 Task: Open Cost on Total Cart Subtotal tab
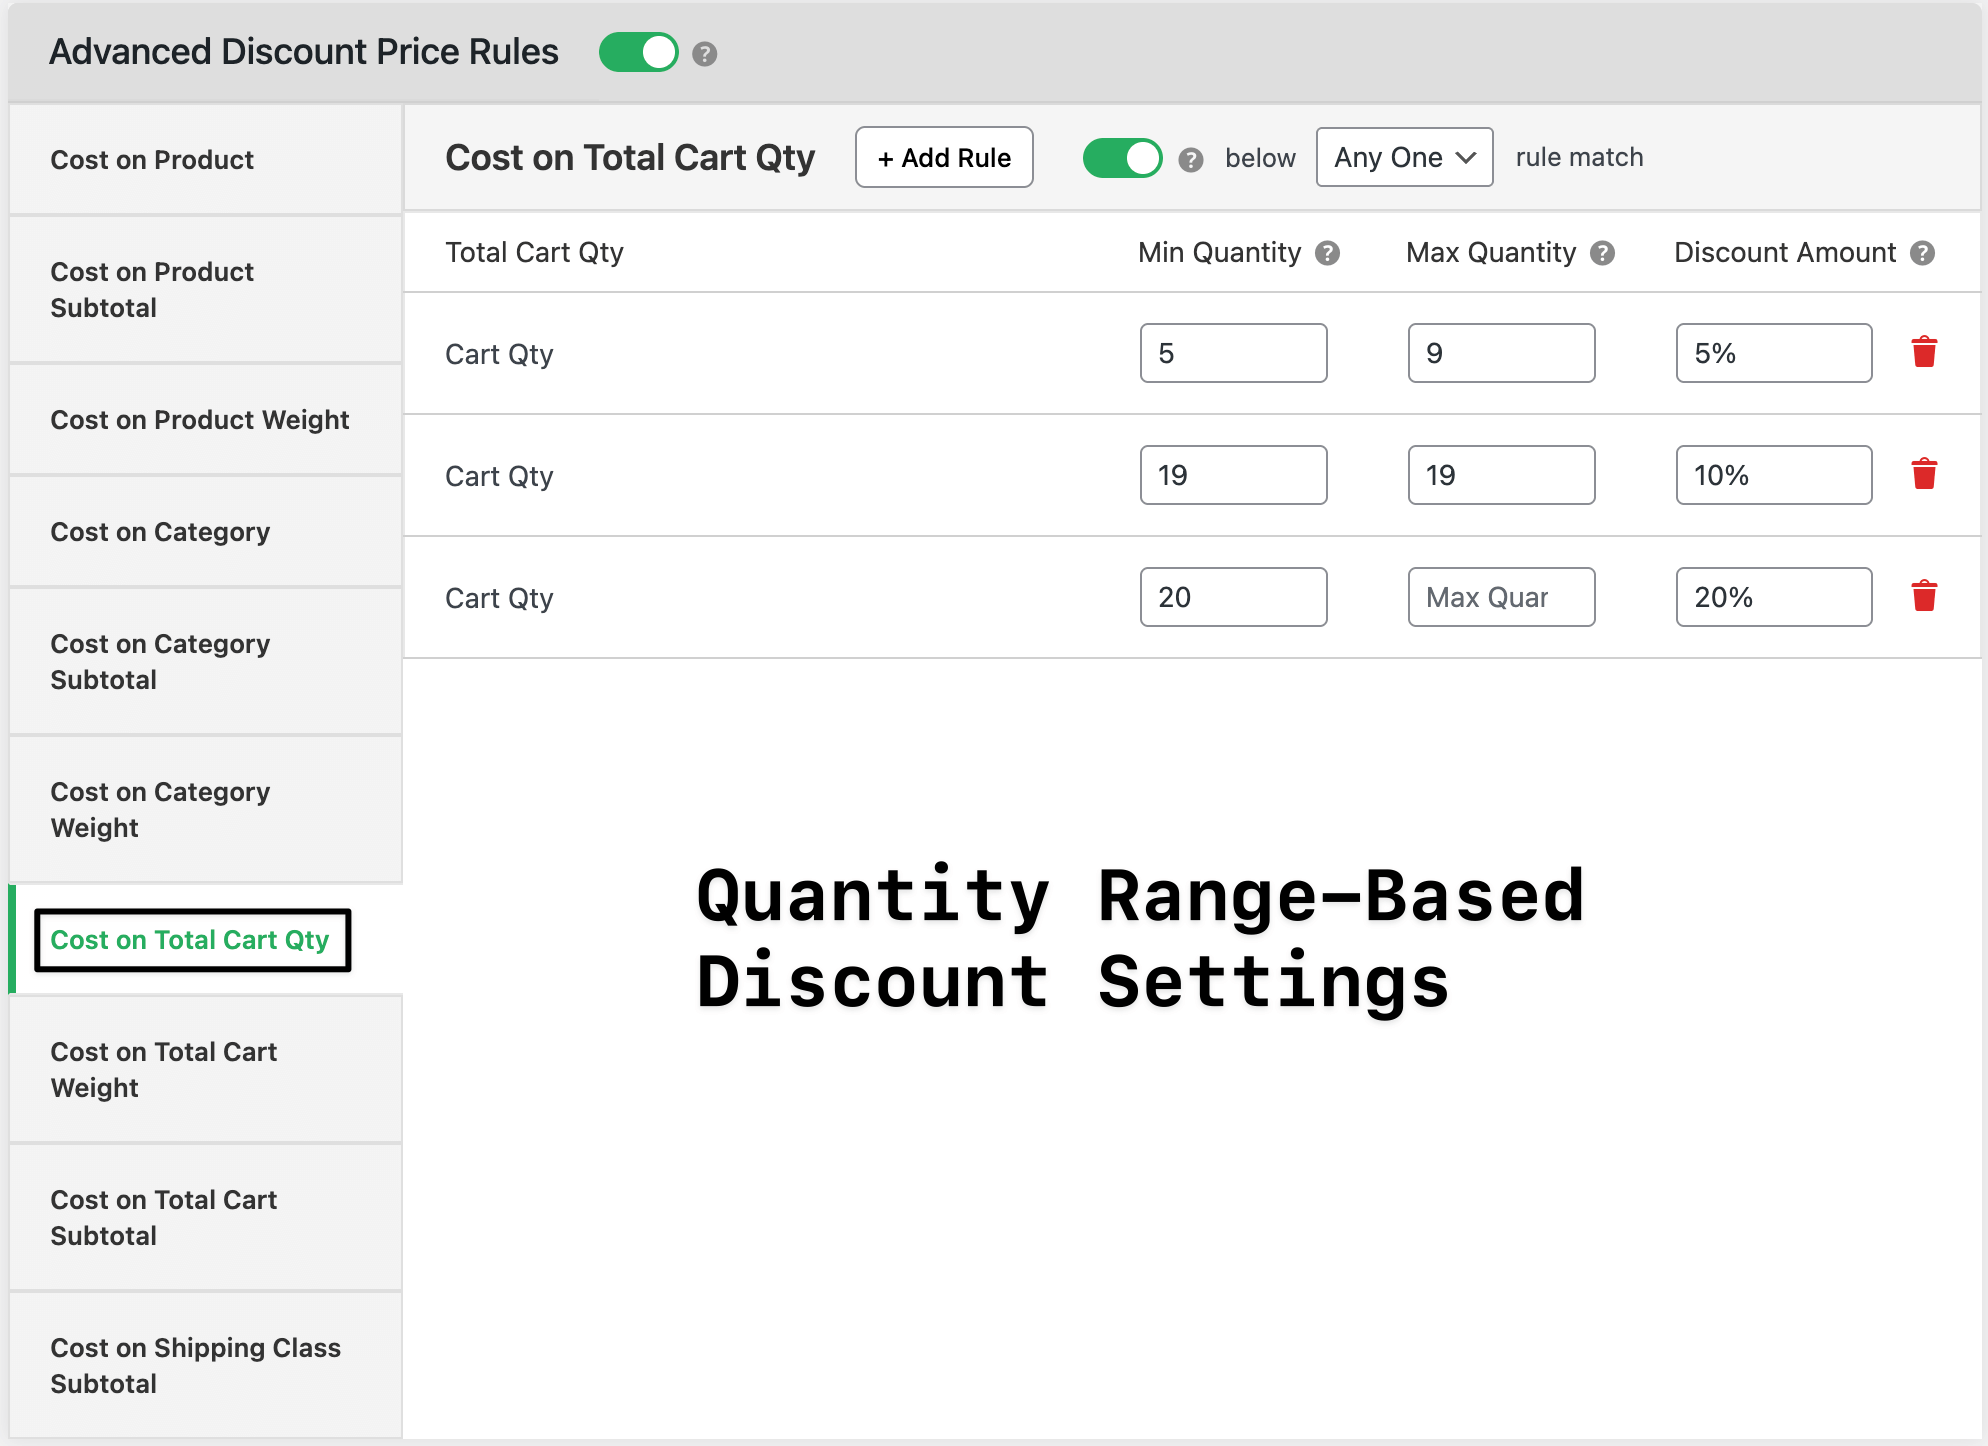(x=164, y=1217)
